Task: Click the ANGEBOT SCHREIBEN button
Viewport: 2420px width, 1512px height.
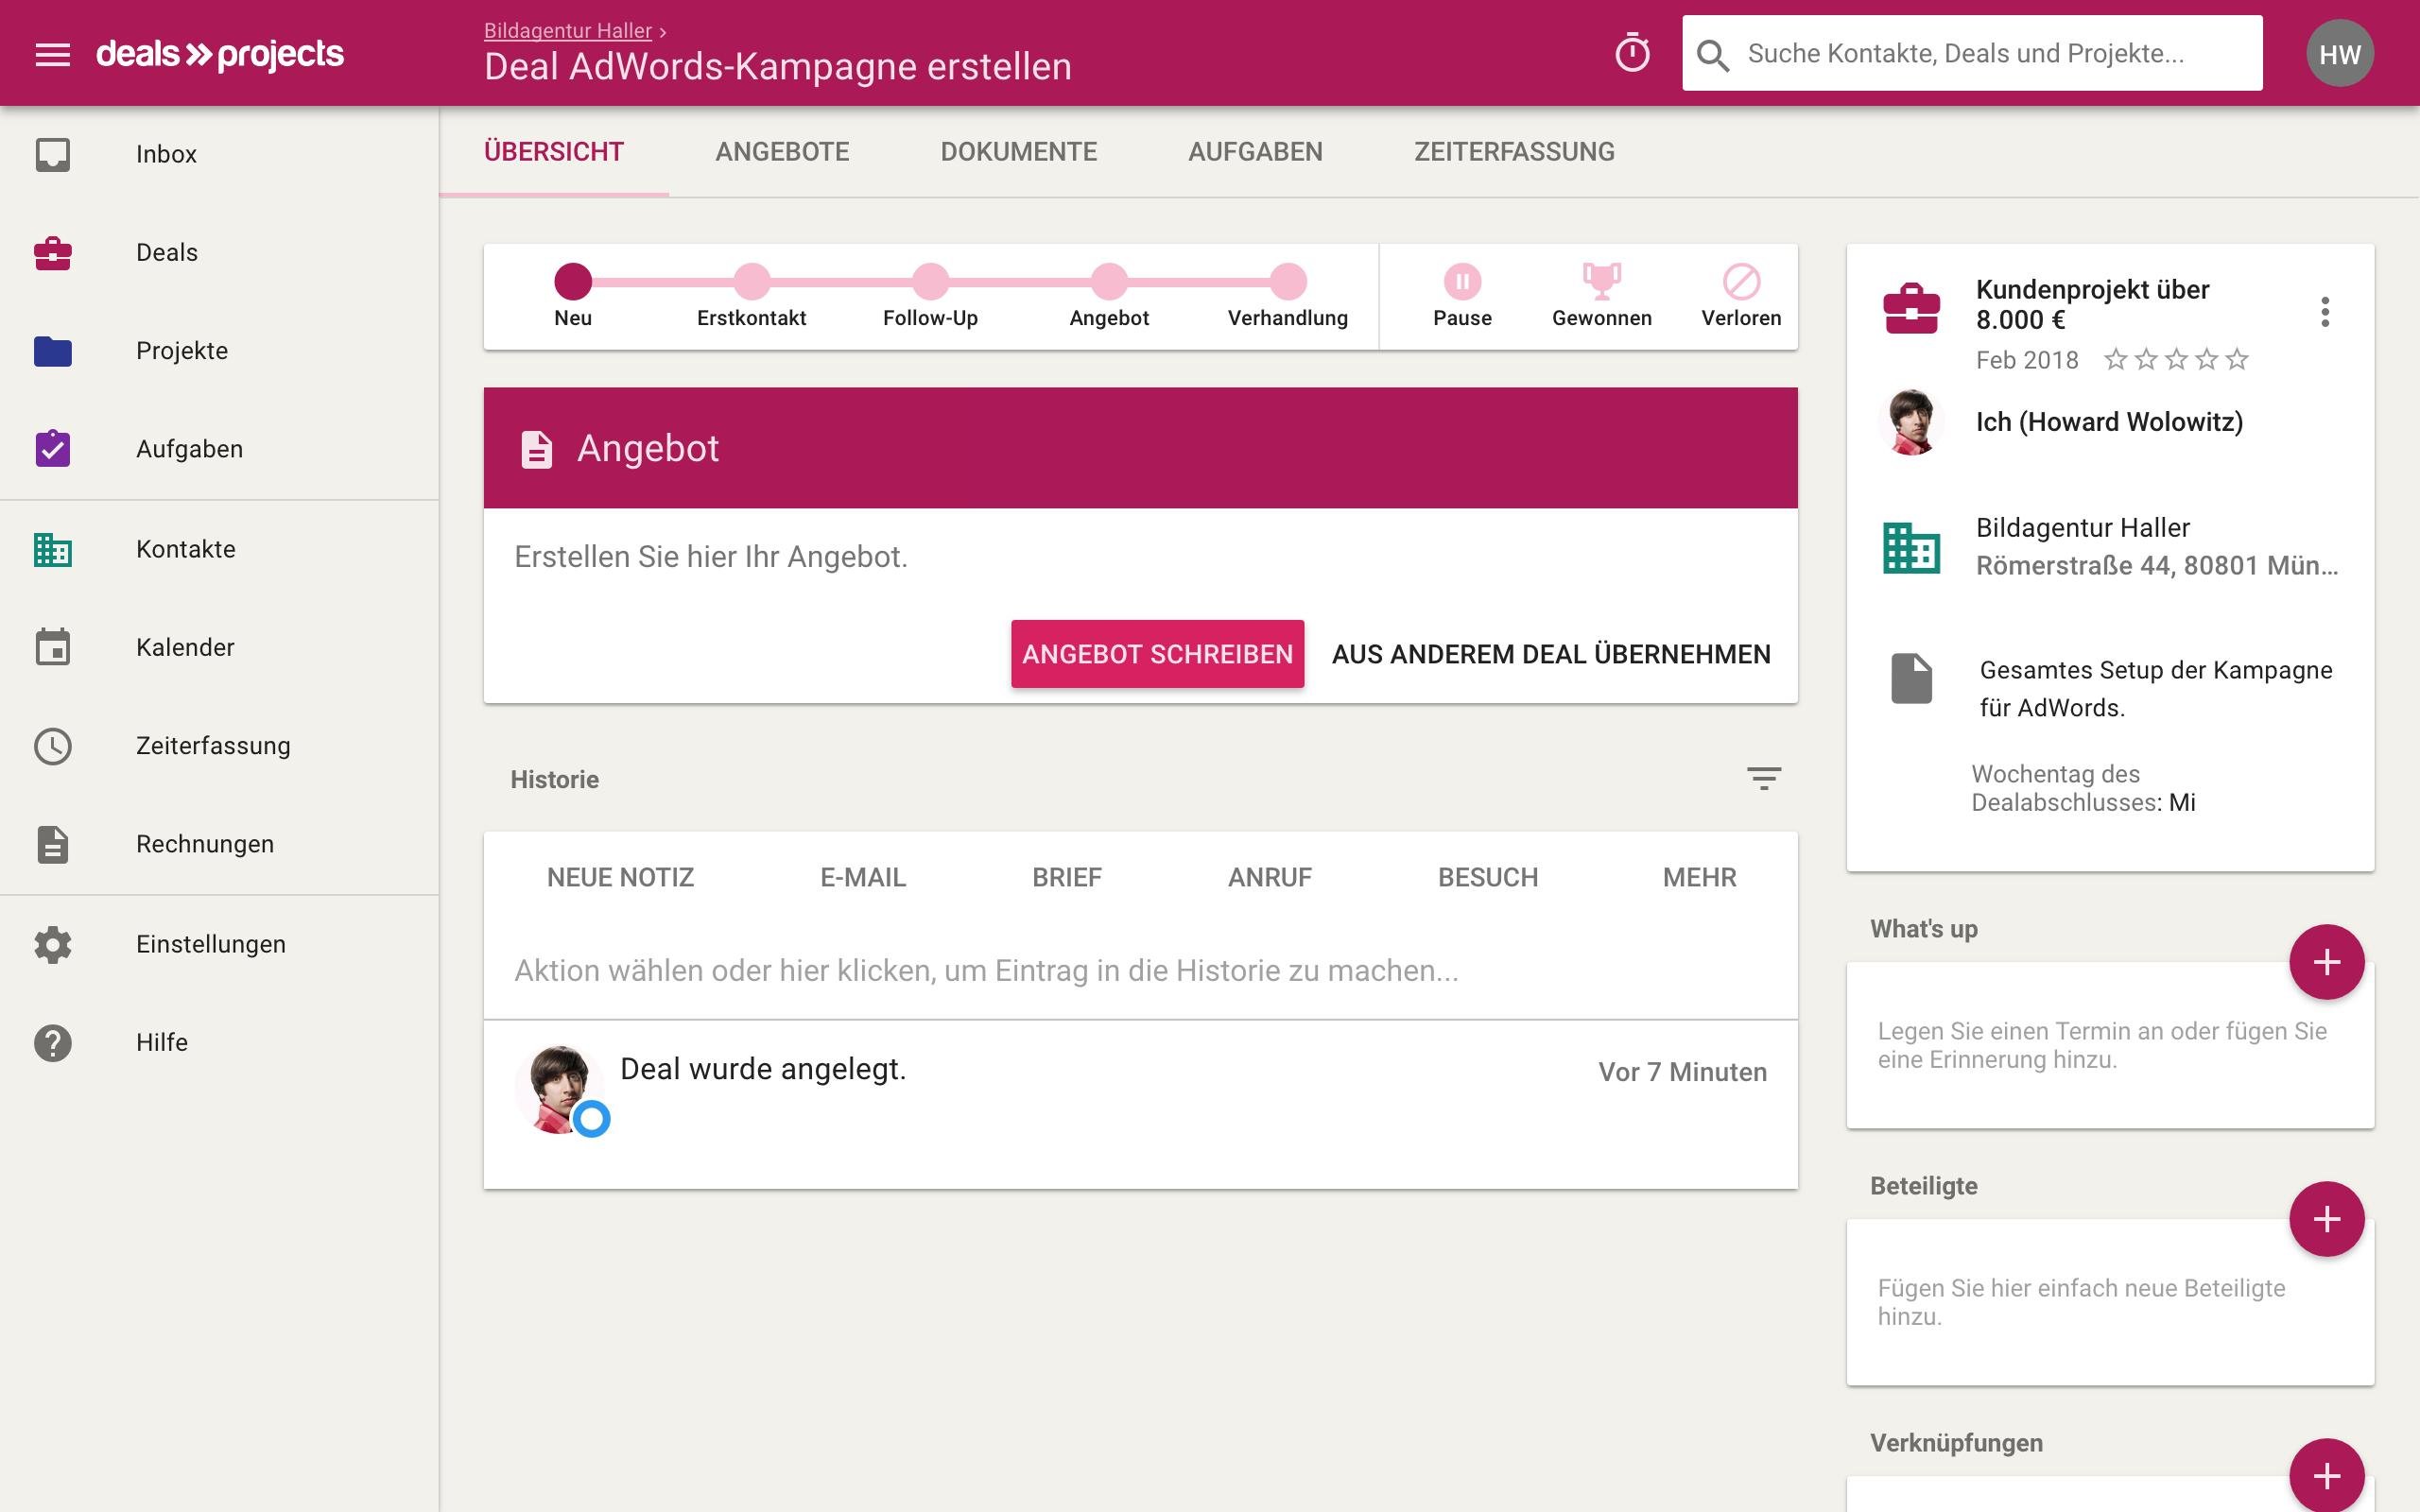Action: (x=1157, y=654)
